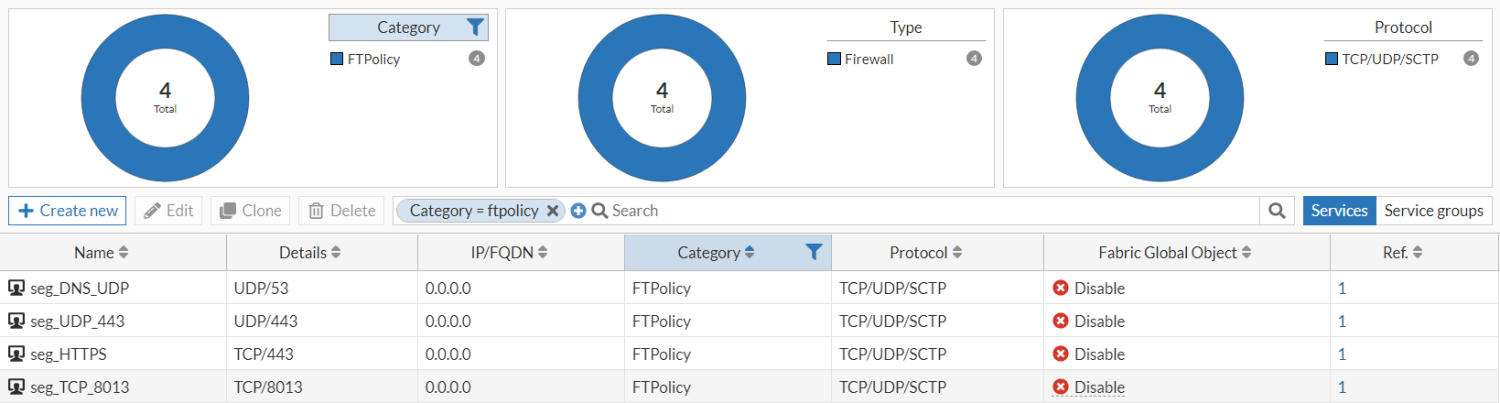Sort by Details column arrows
The image size is (1500, 403).
click(x=336, y=253)
